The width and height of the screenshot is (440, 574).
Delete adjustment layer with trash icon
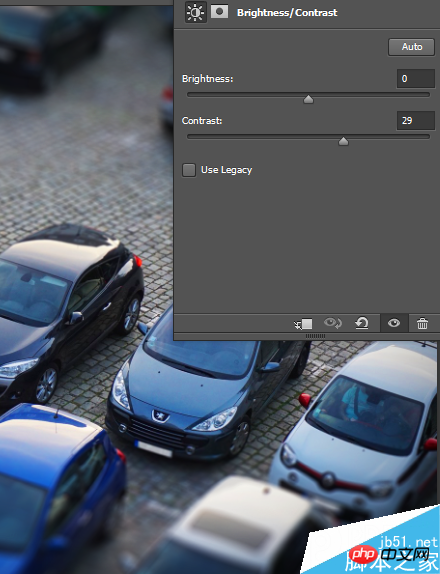(422, 323)
